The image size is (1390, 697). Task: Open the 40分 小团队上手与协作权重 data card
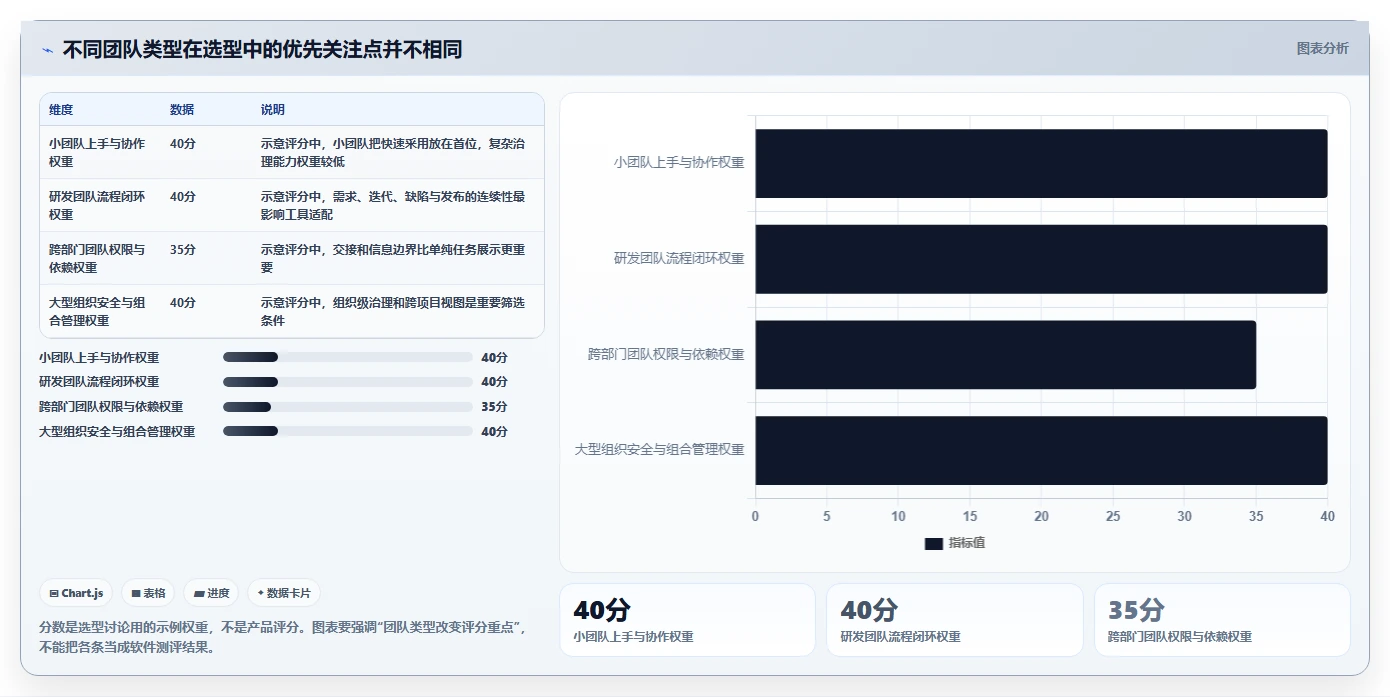point(687,620)
